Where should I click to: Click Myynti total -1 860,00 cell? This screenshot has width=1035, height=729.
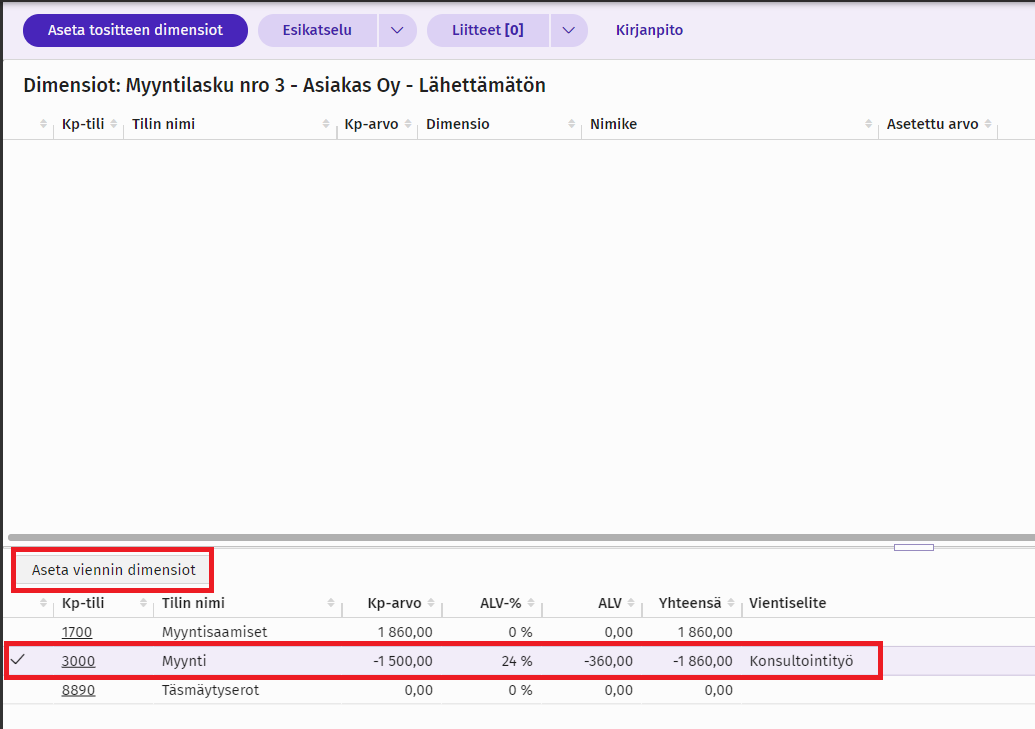[702, 661]
